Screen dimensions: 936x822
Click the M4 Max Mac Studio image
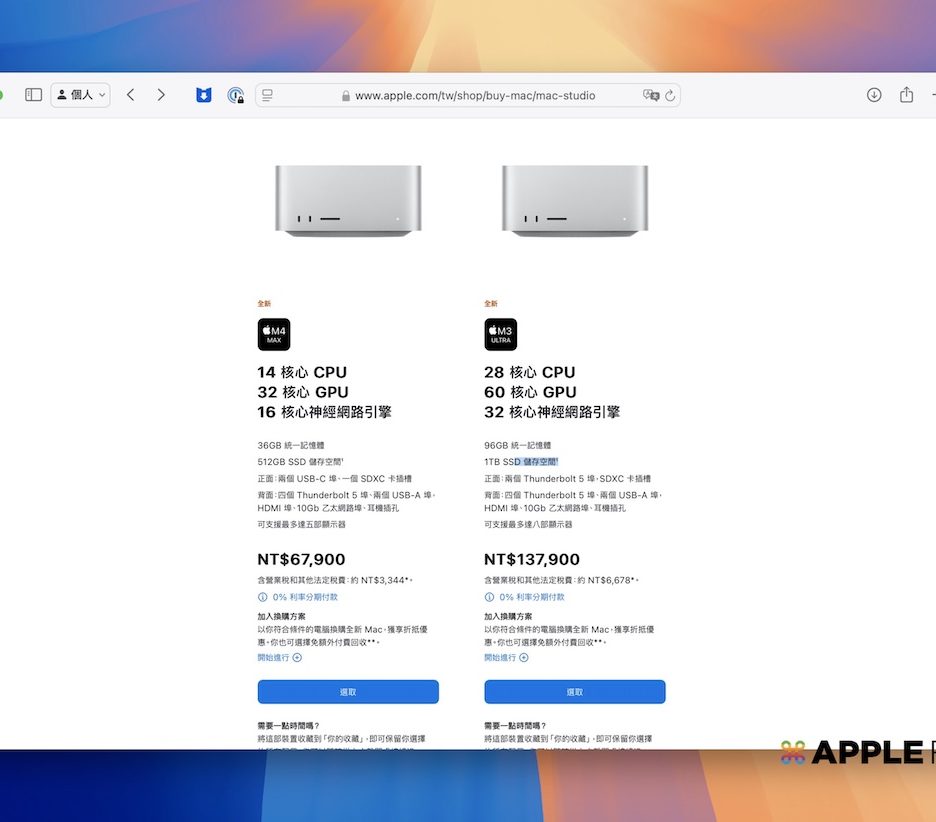point(348,201)
